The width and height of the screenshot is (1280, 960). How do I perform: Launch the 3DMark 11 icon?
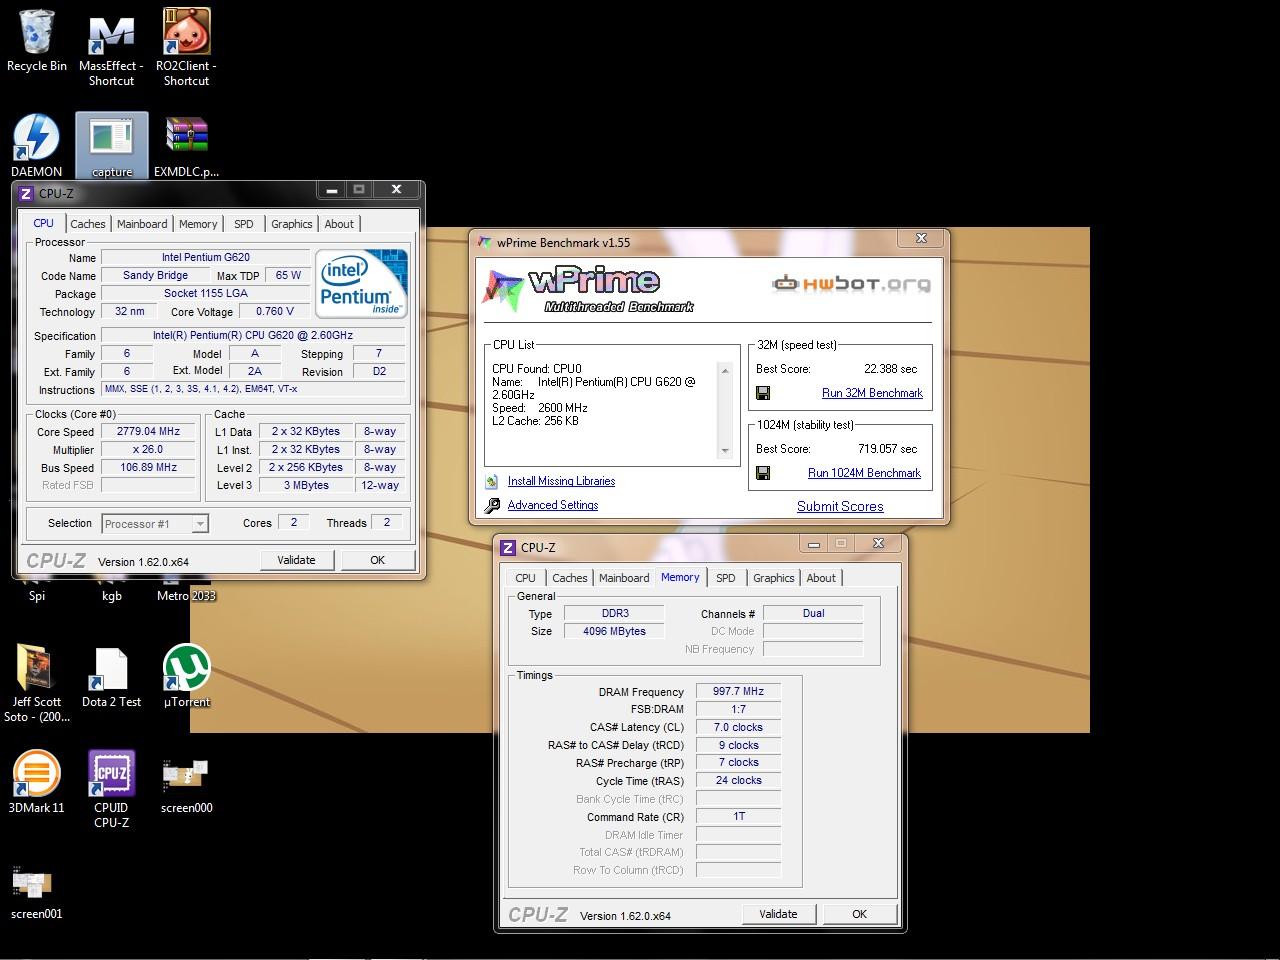point(37,784)
